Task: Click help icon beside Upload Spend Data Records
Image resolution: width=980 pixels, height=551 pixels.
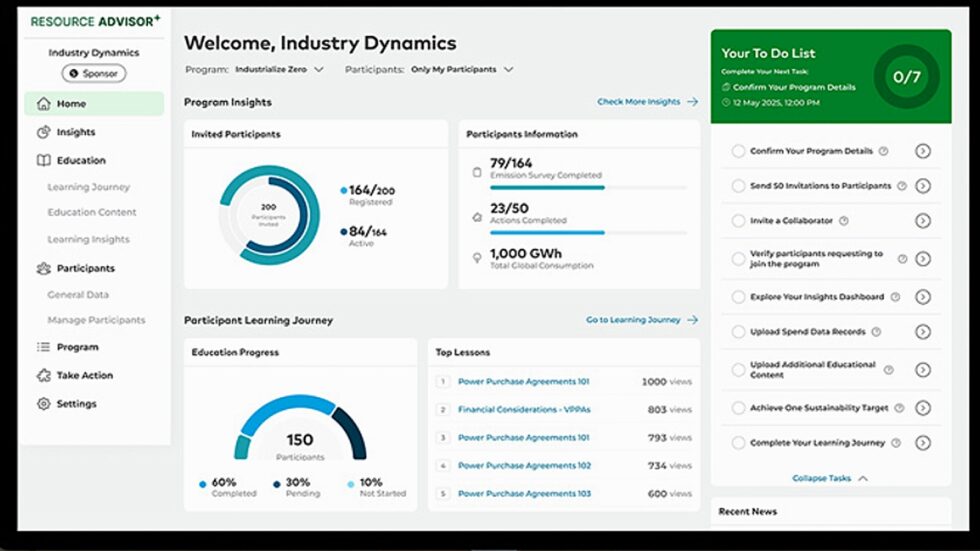Action: 876,332
